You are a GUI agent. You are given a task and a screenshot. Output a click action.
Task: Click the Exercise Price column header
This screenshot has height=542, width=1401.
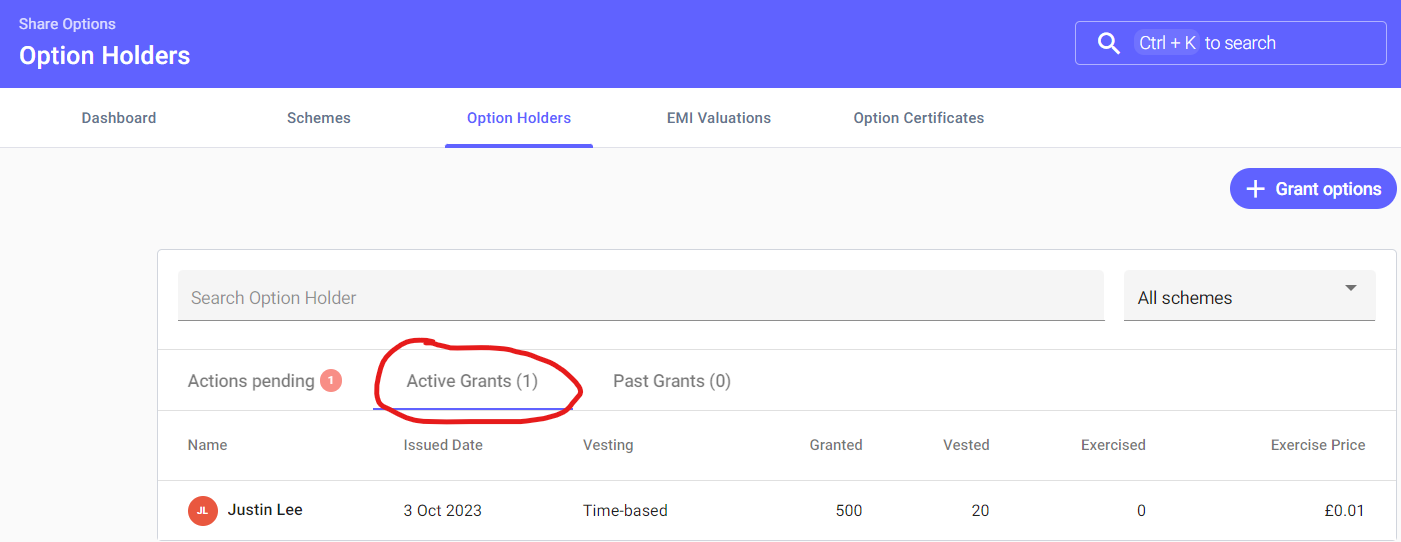[x=1317, y=445]
